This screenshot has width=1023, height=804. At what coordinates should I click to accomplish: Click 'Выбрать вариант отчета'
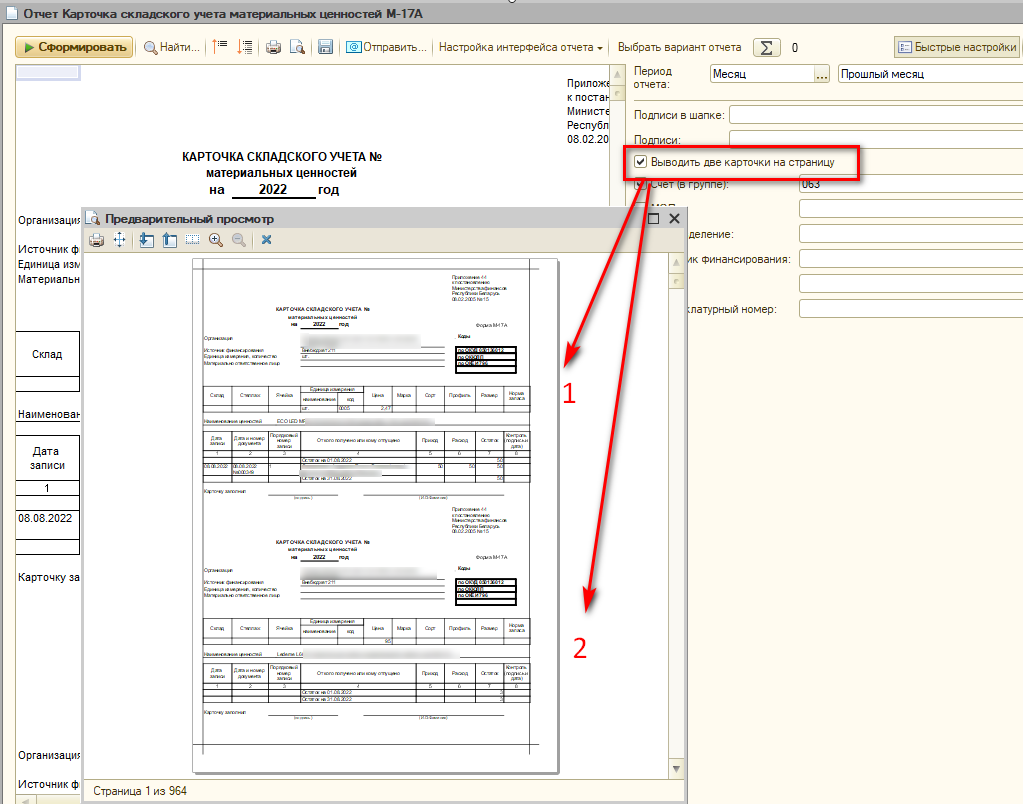[679, 47]
